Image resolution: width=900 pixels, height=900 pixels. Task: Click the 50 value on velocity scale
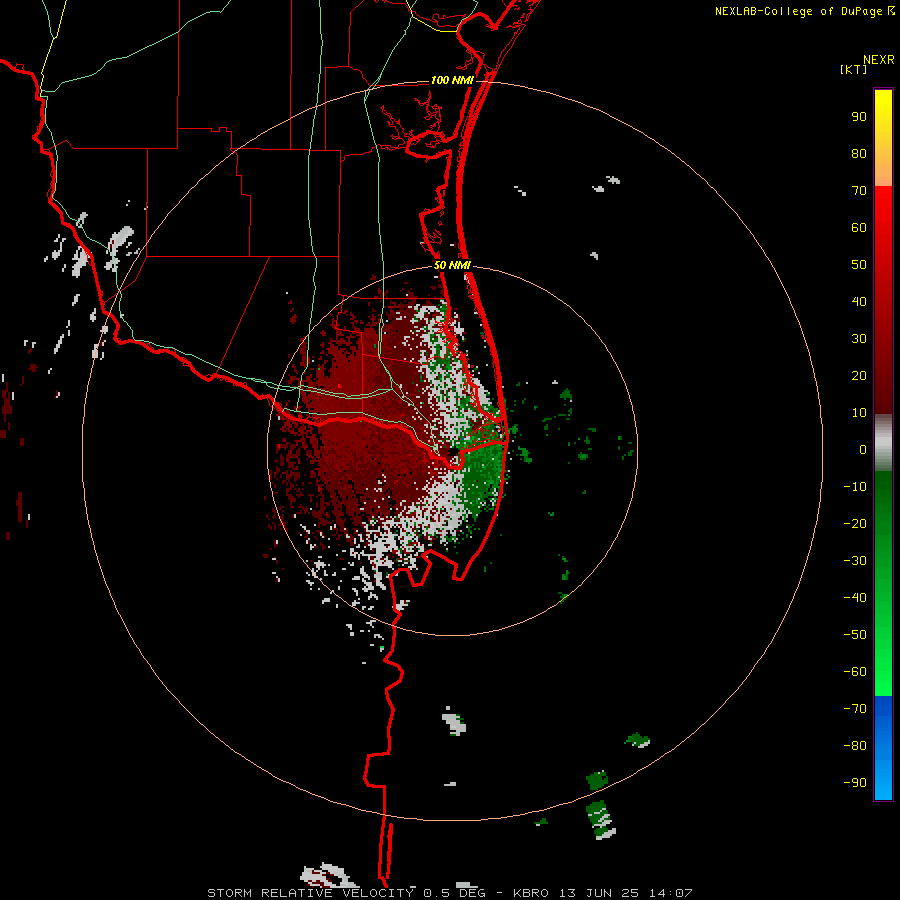click(859, 265)
